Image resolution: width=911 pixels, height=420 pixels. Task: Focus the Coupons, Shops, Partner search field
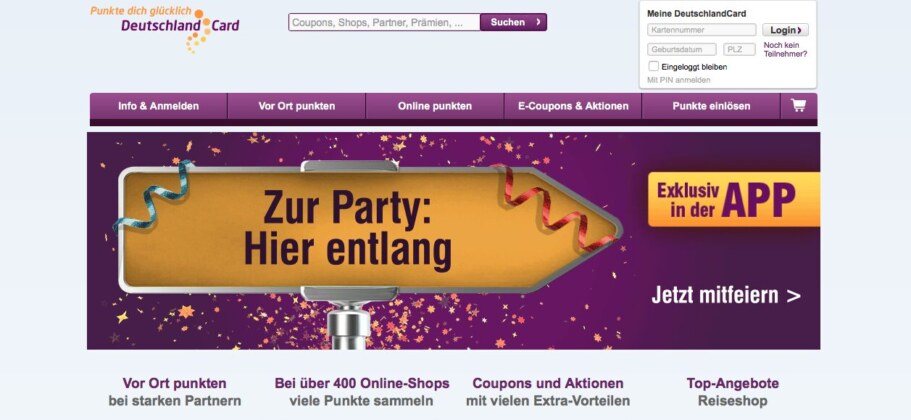(x=385, y=22)
